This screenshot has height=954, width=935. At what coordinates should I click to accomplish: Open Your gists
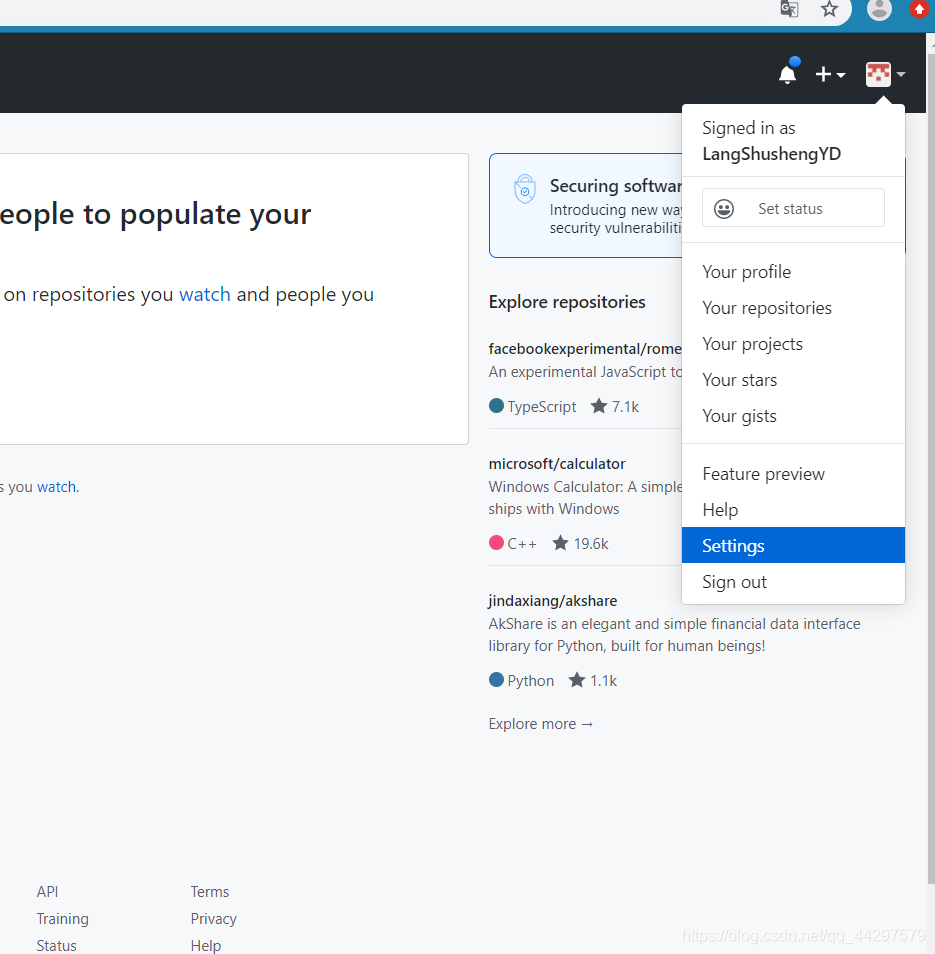pyautogui.click(x=793, y=416)
